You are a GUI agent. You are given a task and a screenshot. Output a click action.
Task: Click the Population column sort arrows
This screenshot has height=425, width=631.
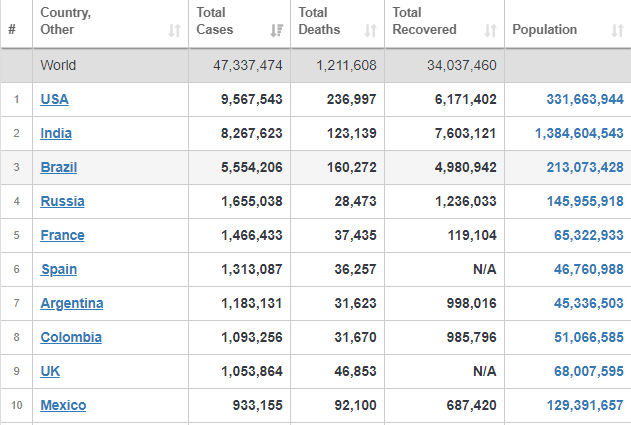(617, 30)
